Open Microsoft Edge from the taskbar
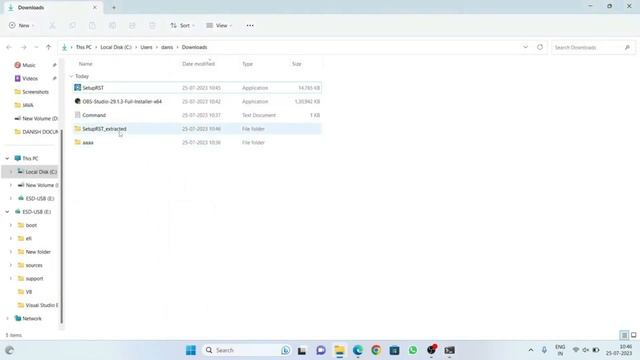The width and height of the screenshot is (640, 360). tap(358, 350)
